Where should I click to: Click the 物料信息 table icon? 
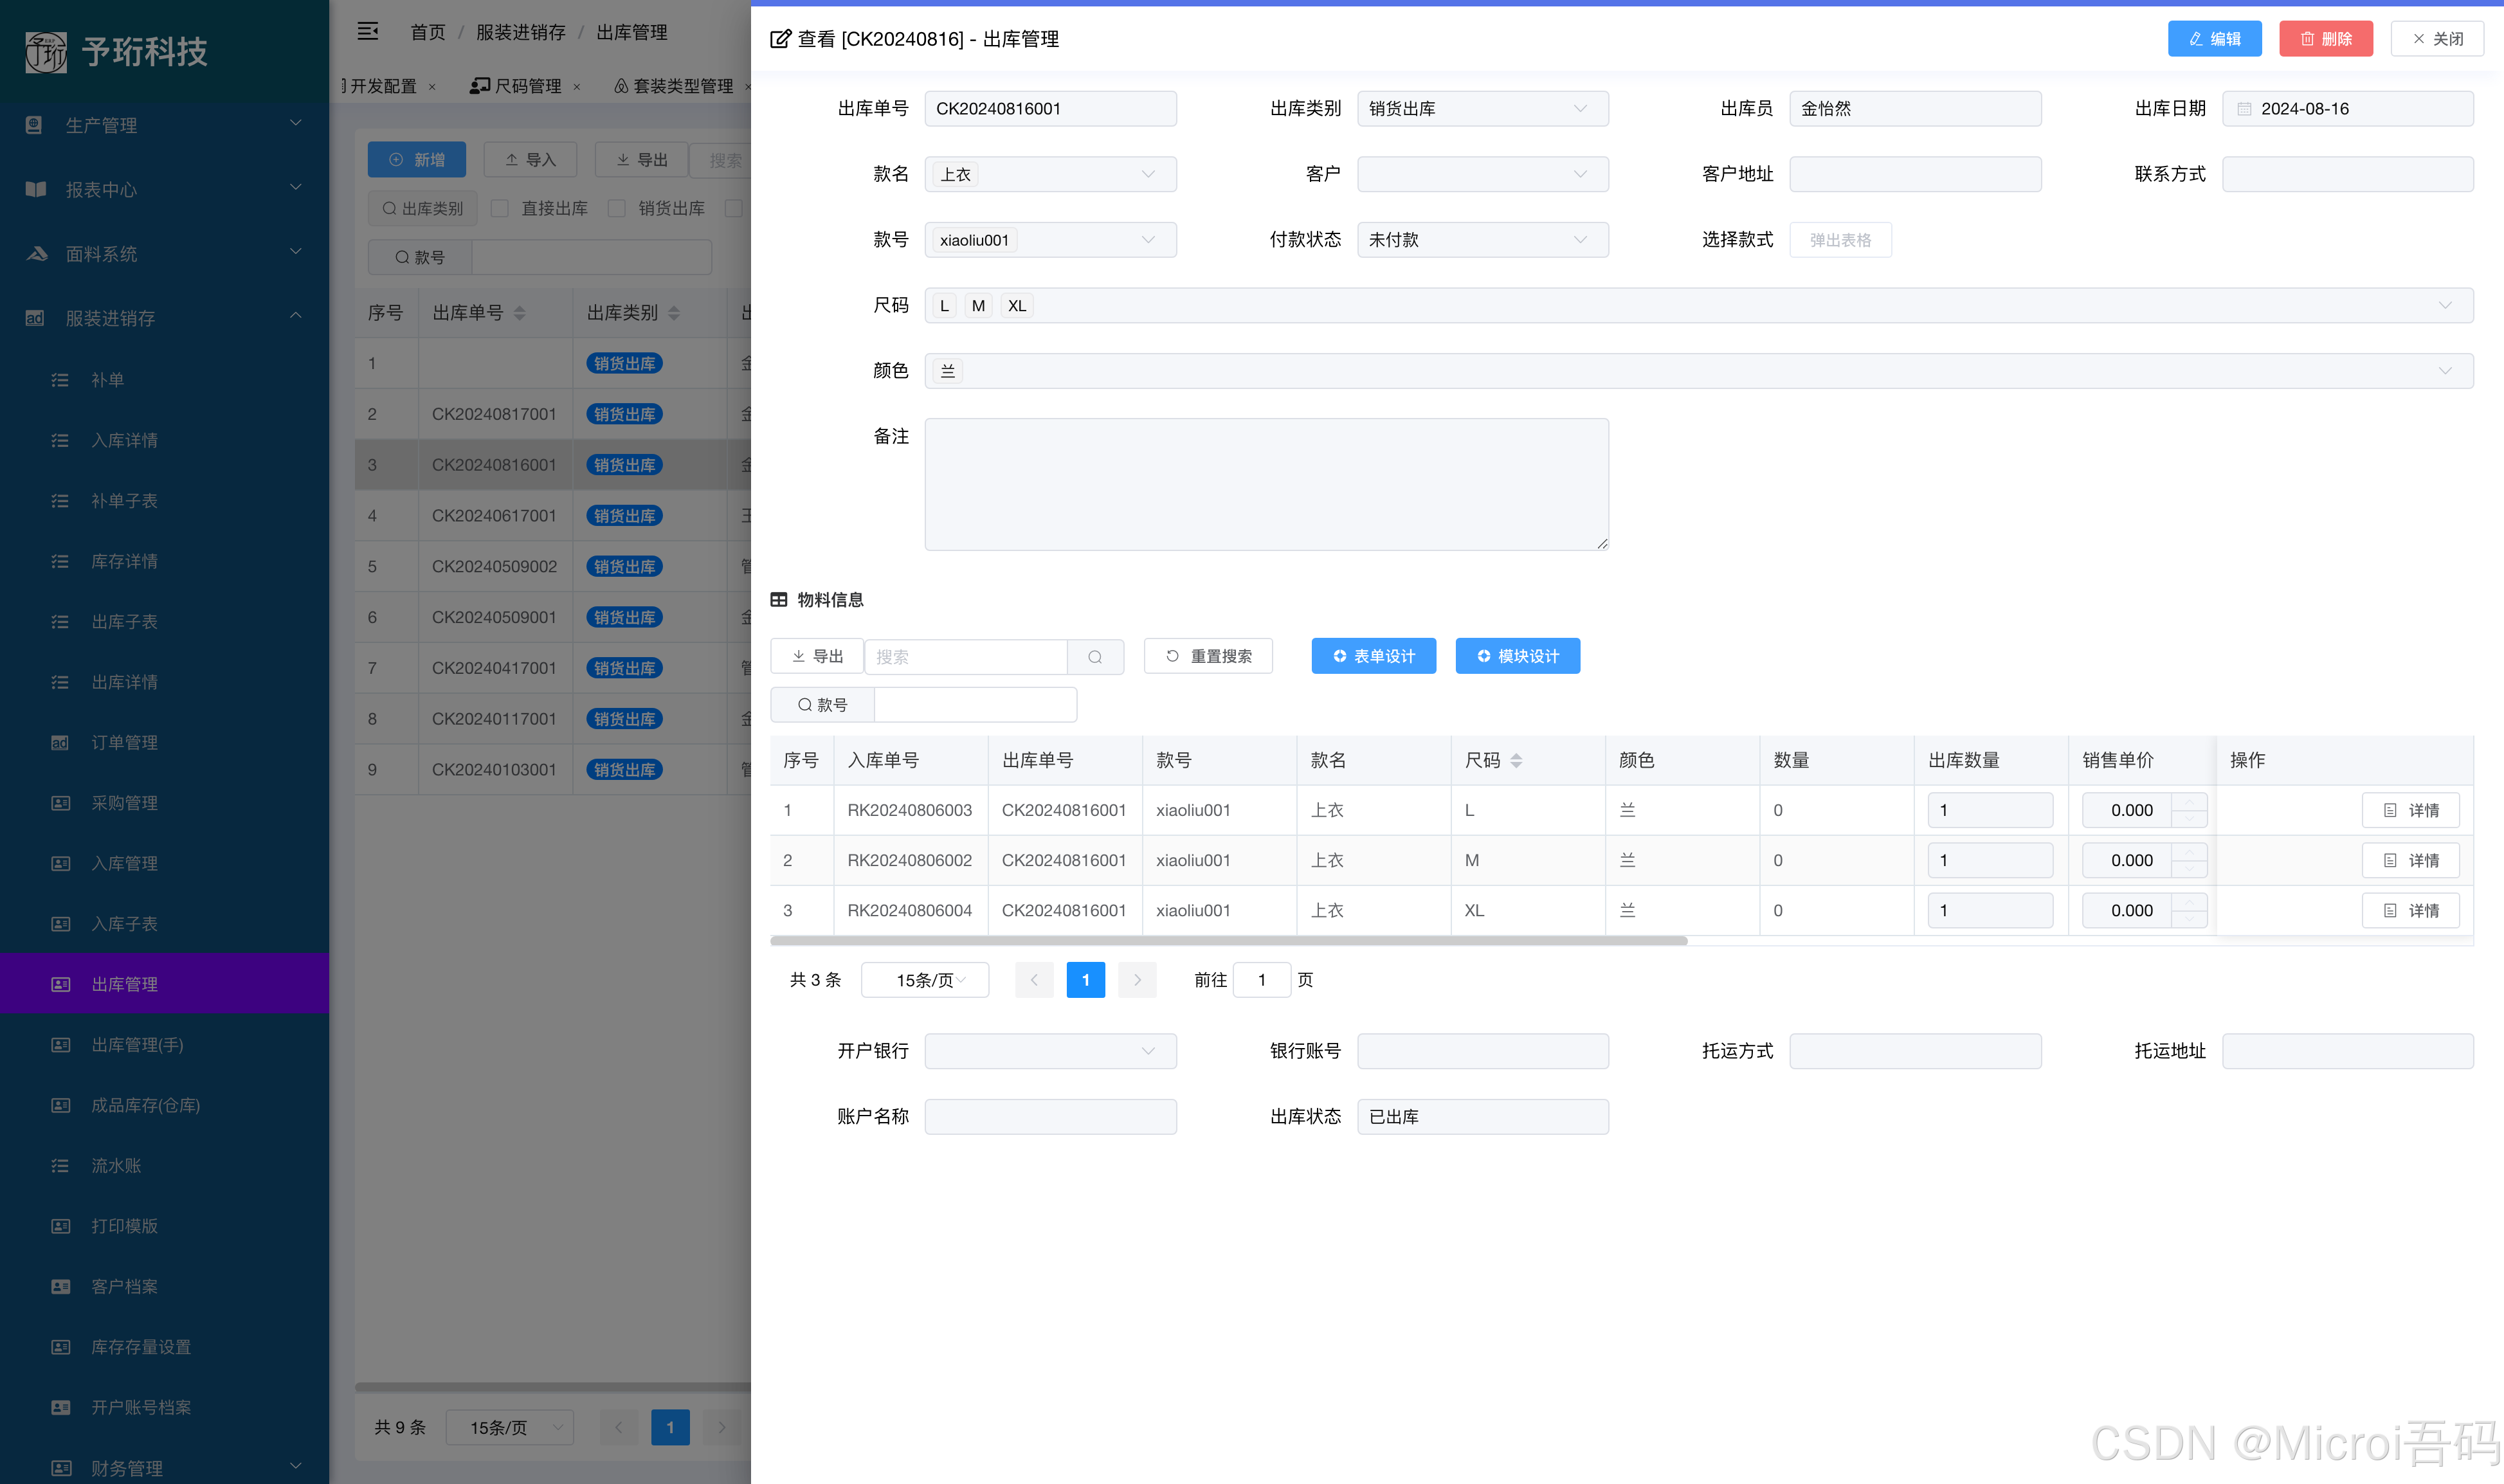tap(779, 600)
